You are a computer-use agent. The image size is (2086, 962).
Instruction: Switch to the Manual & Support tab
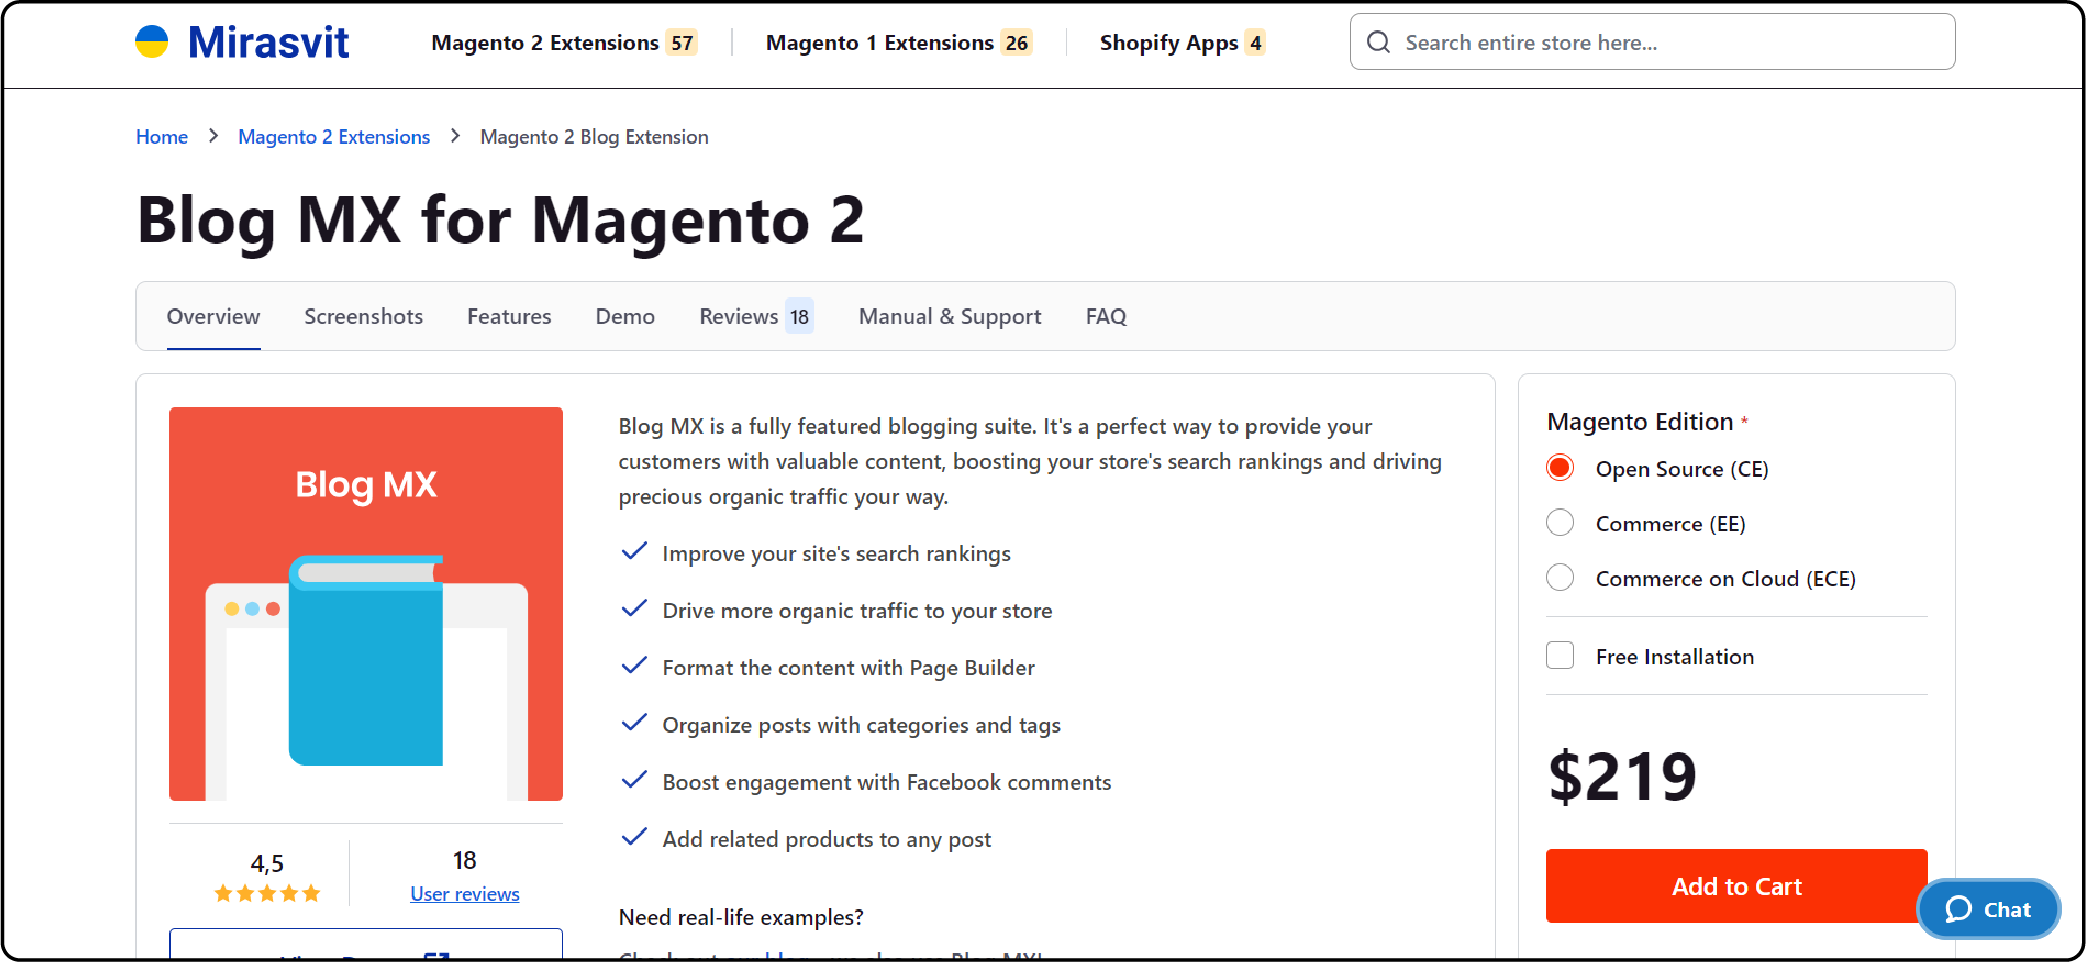950,316
